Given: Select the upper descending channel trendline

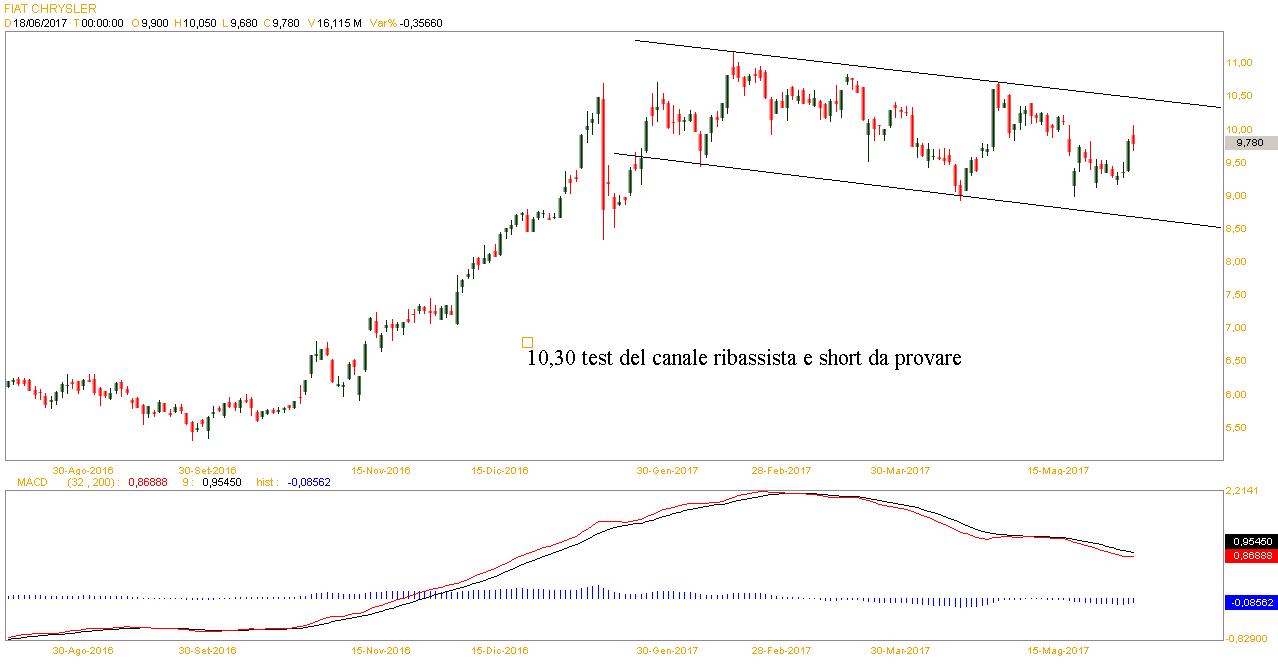Looking at the screenshot, I should point(900,70).
